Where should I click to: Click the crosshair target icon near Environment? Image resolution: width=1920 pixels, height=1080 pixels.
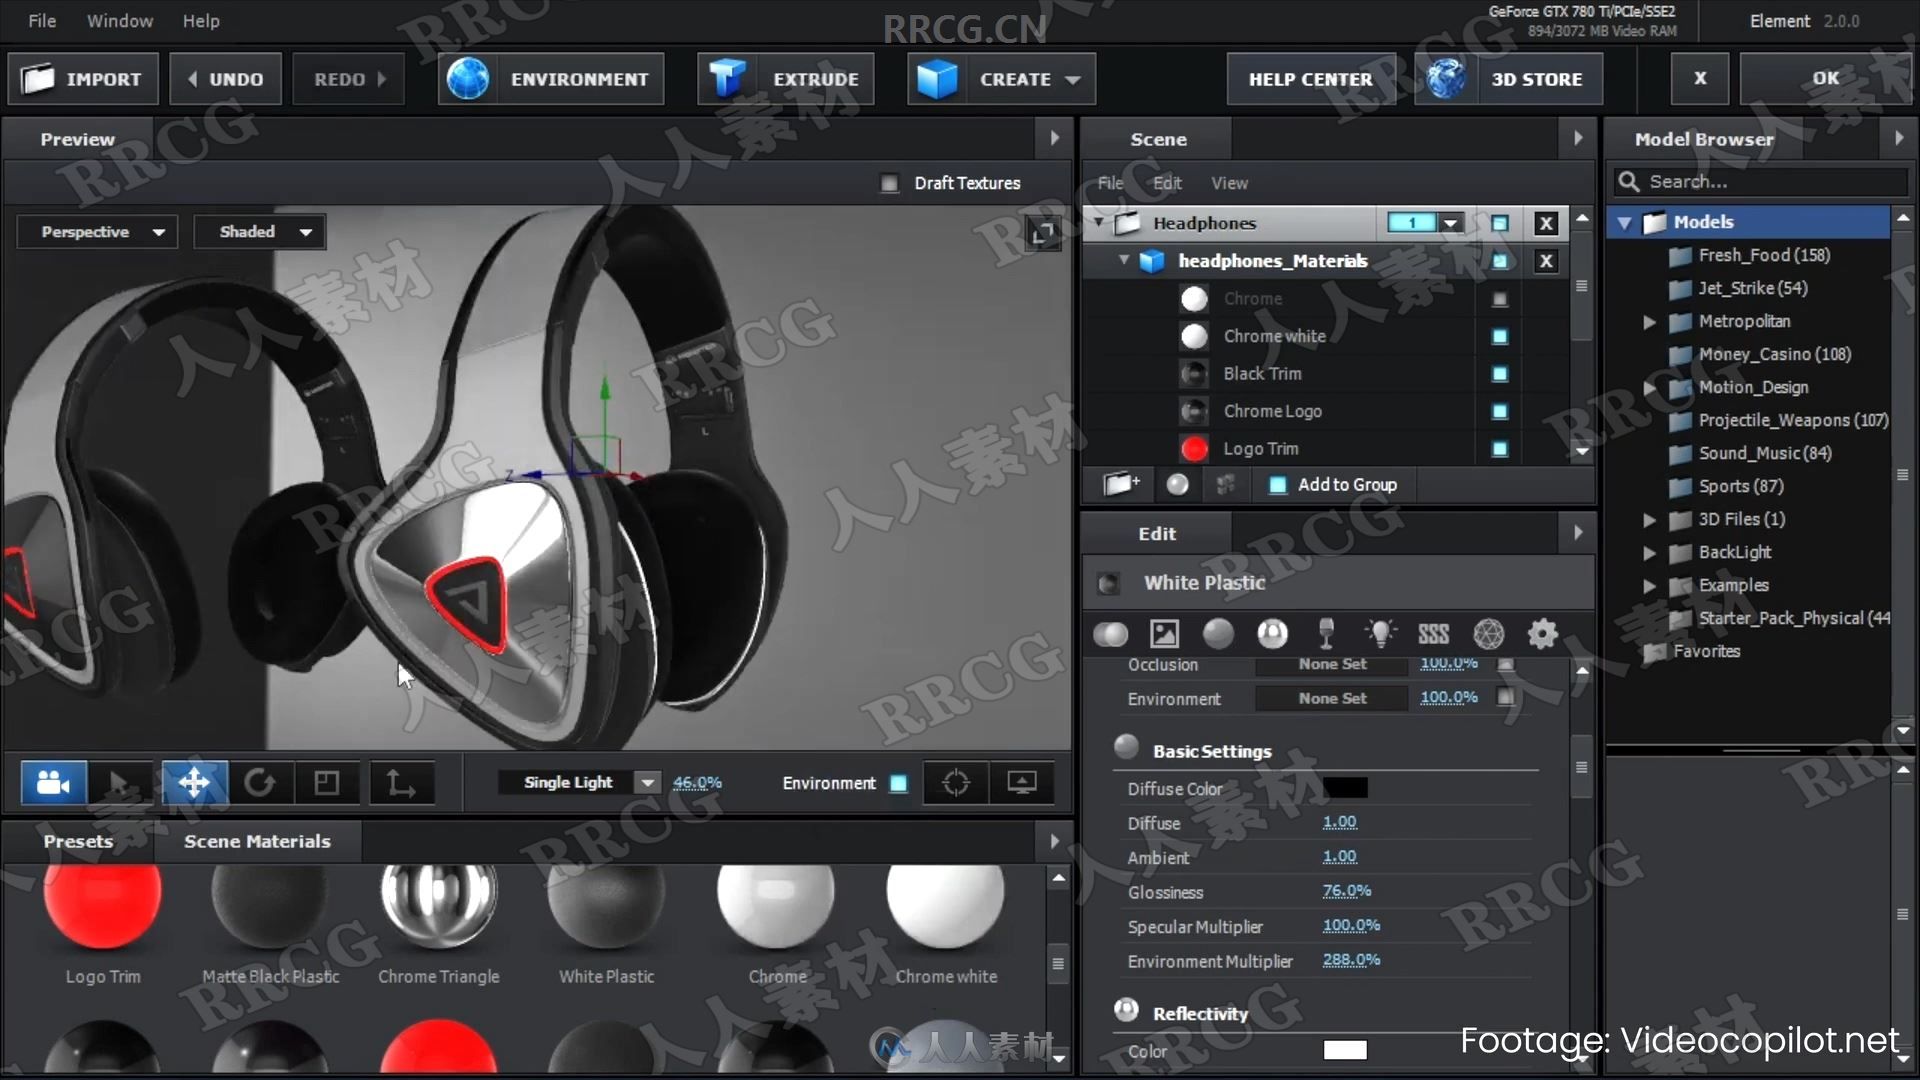(x=956, y=783)
